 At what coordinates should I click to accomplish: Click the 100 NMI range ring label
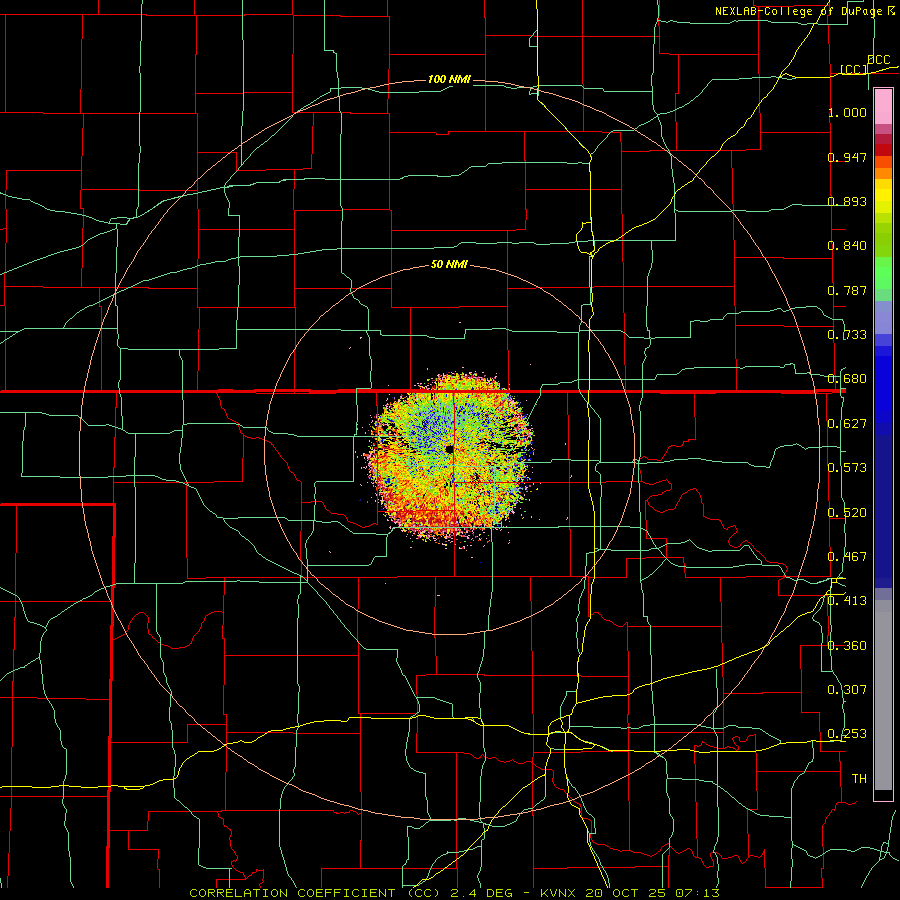(449, 79)
